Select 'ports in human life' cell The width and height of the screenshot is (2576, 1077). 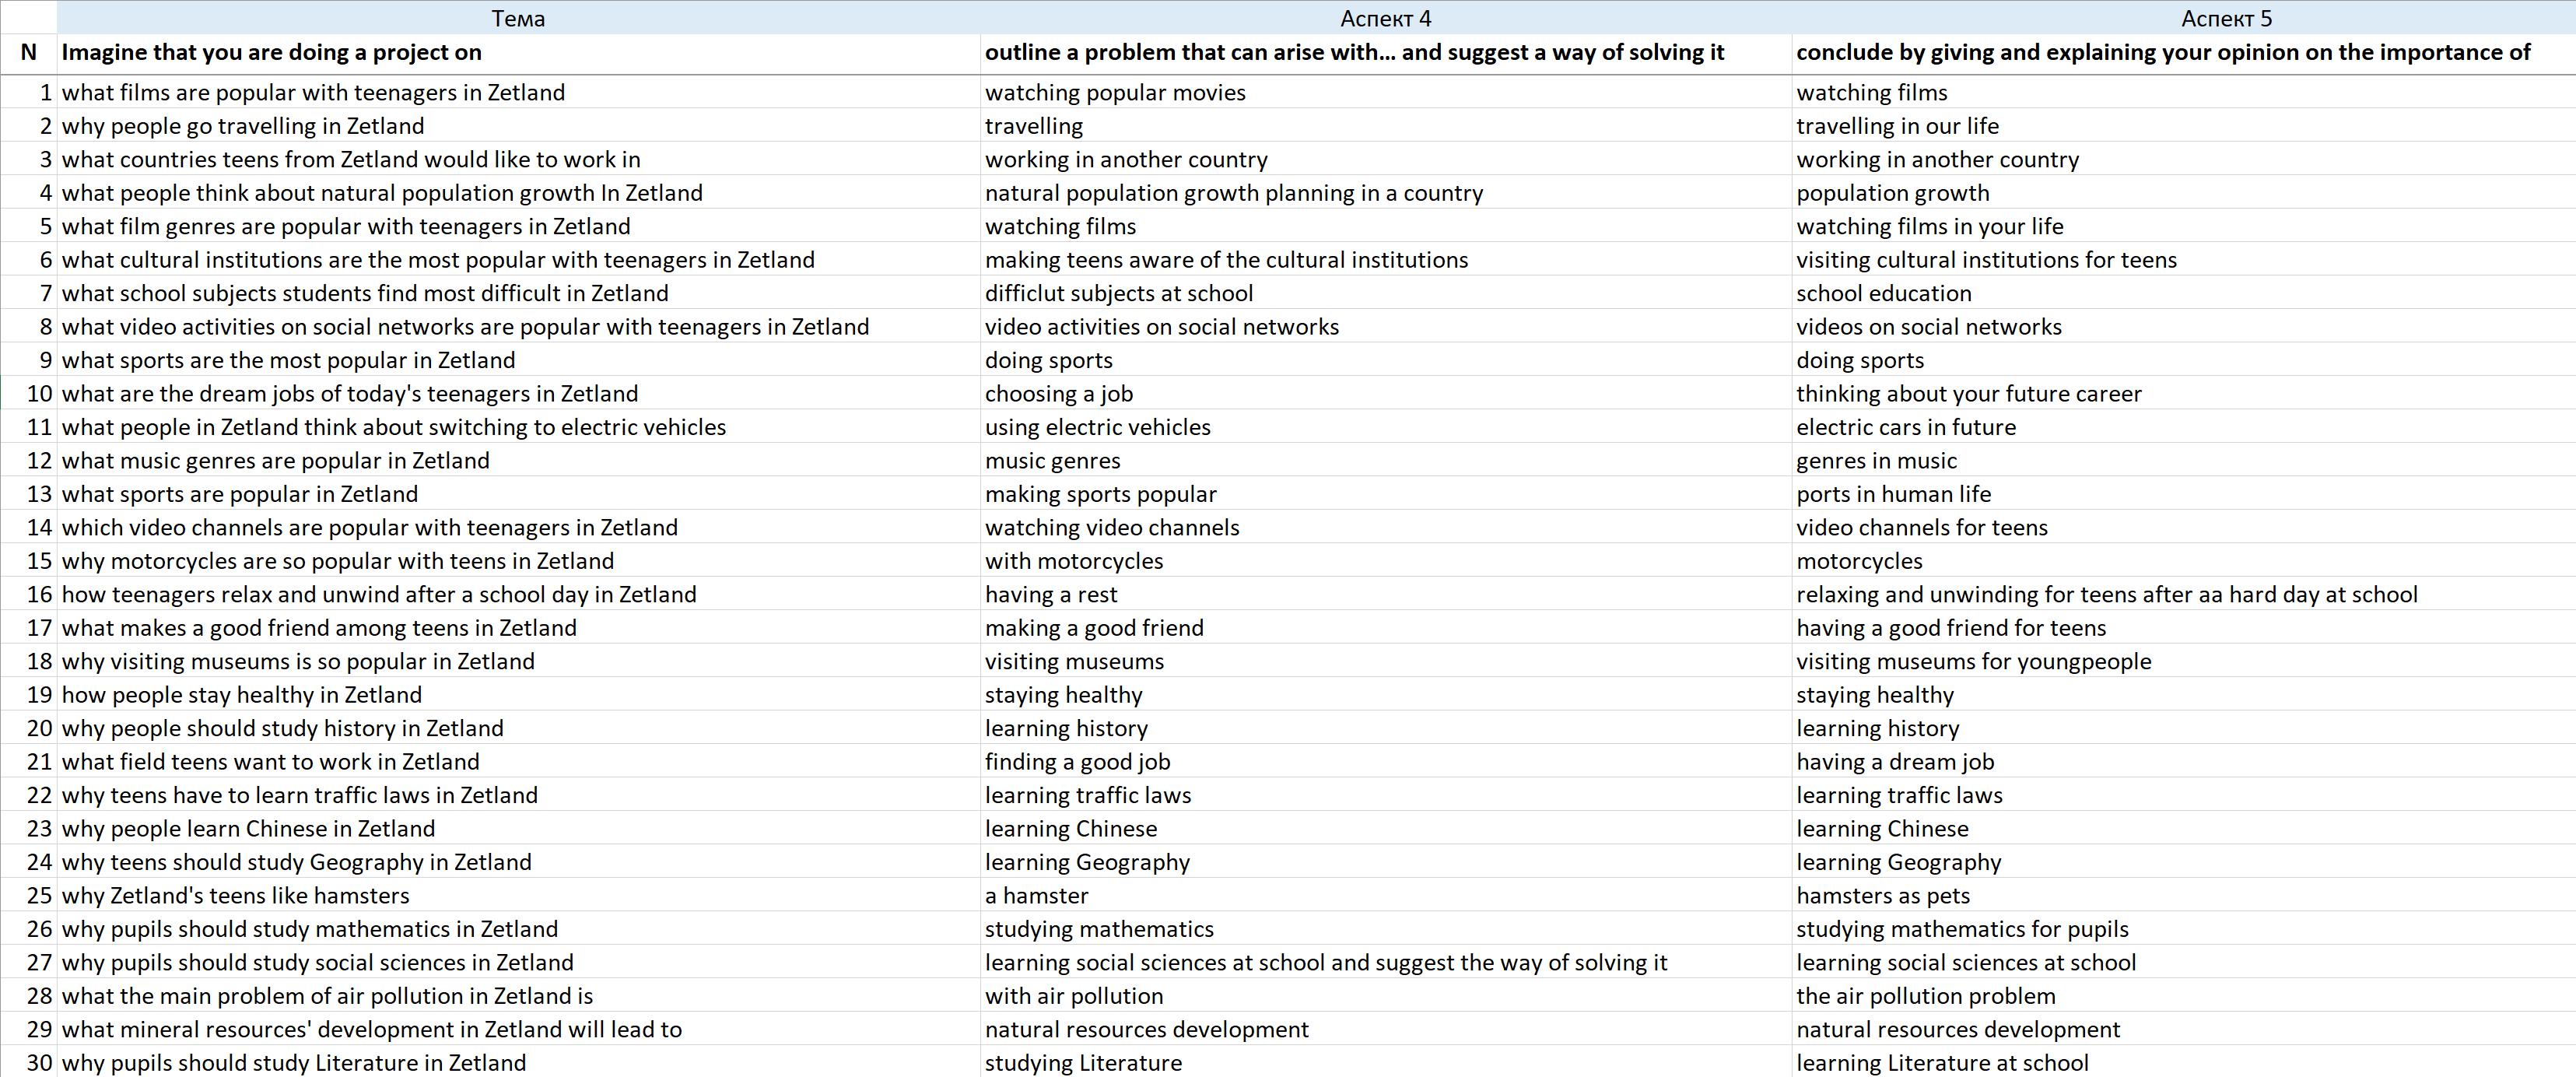tap(2183, 494)
